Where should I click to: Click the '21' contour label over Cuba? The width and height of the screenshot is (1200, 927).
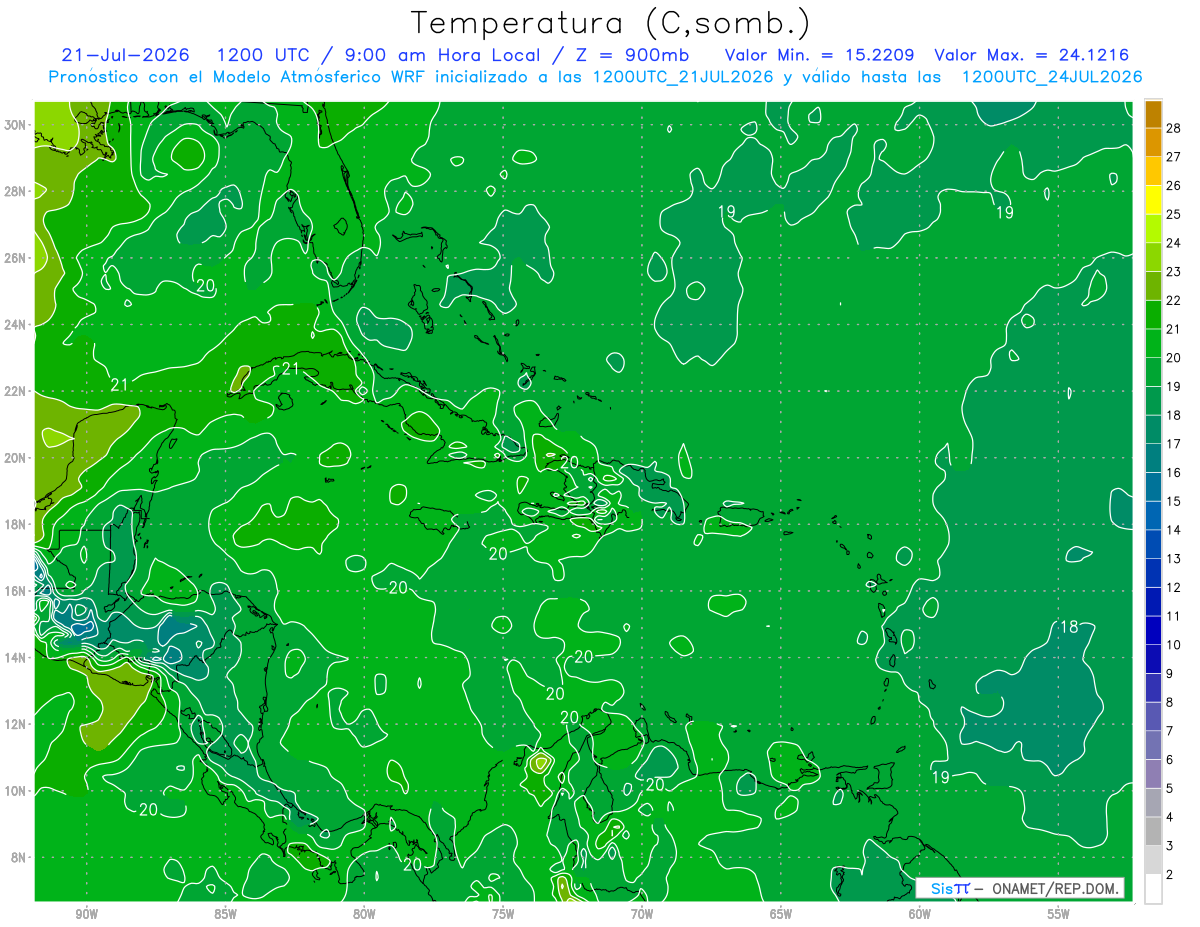point(291,369)
